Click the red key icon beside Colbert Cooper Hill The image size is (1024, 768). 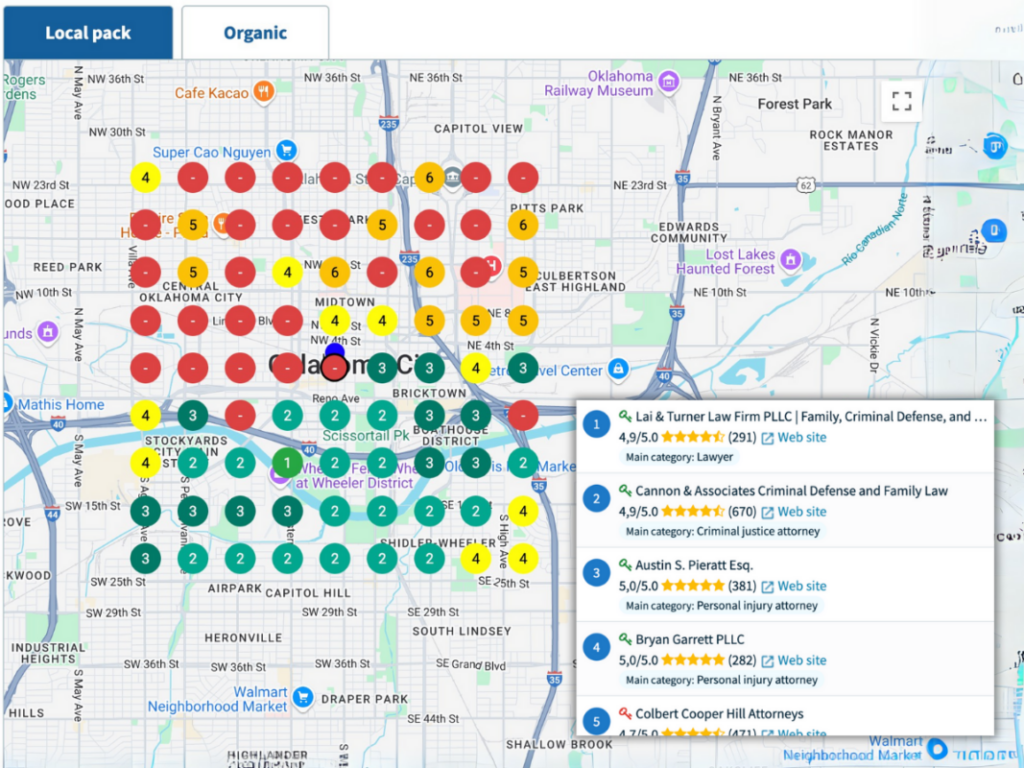point(625,714)
